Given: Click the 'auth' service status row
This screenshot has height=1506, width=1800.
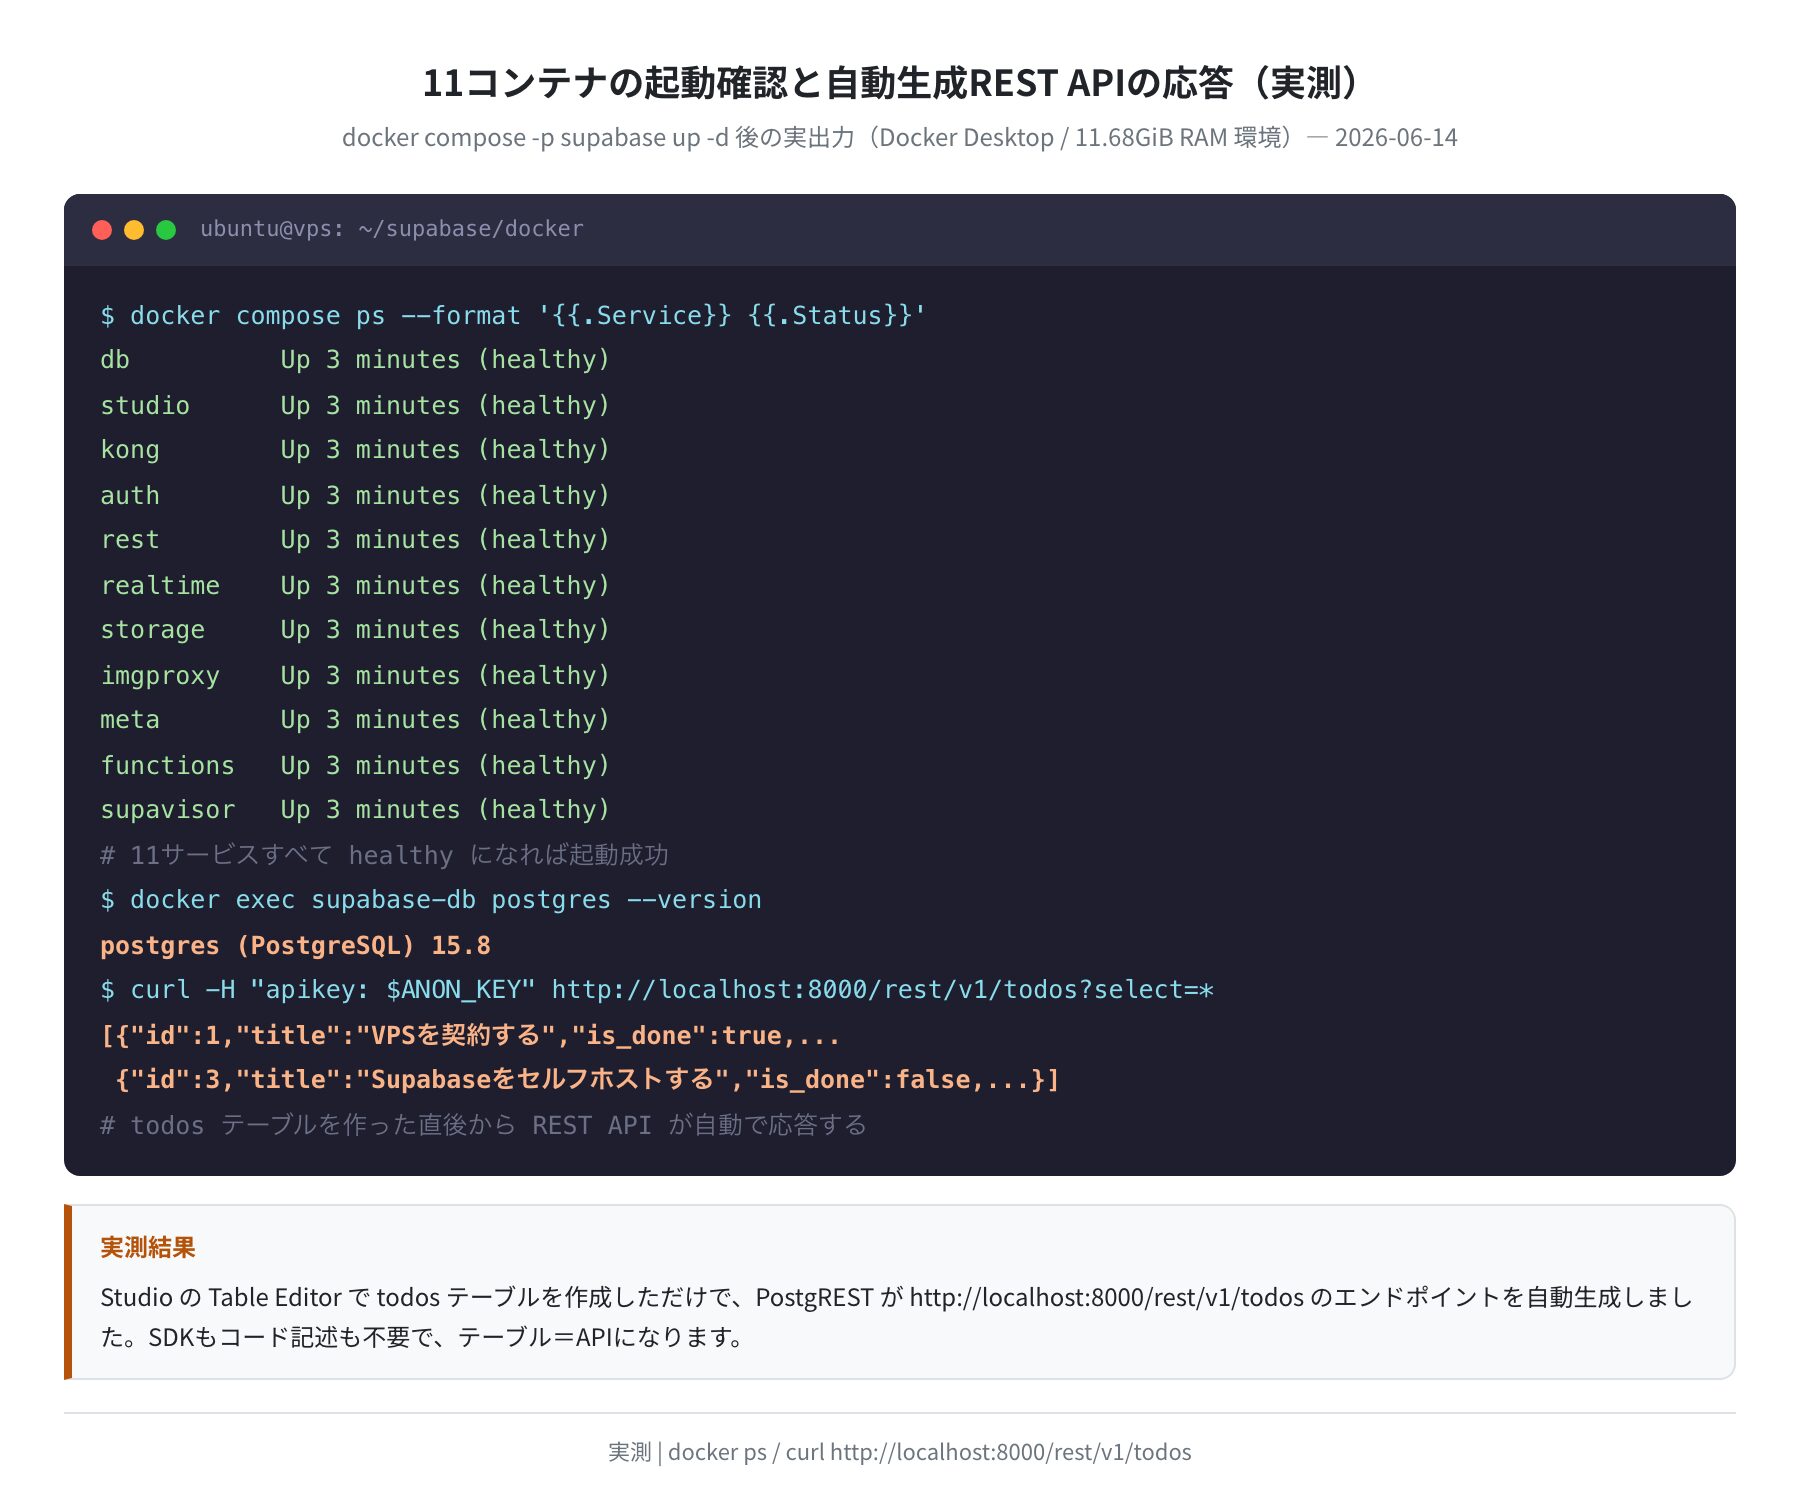Looking at the screenshot, I should coord(355,495).
